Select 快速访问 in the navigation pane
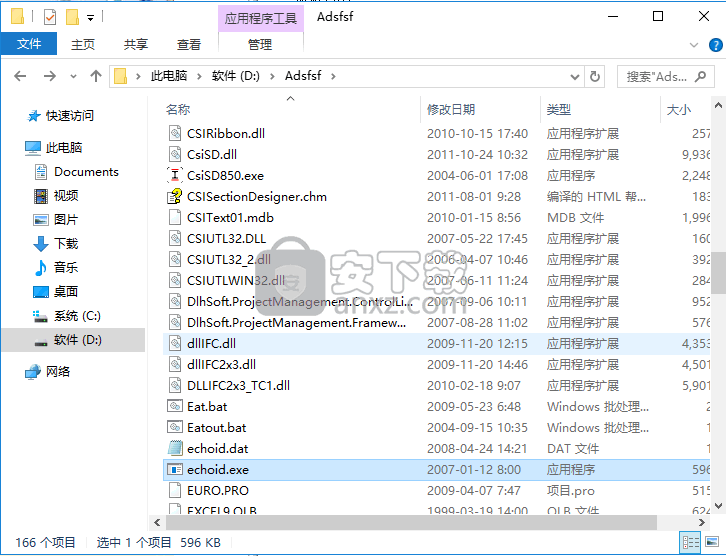Screen dimensions: 726x556 [69, 116]
